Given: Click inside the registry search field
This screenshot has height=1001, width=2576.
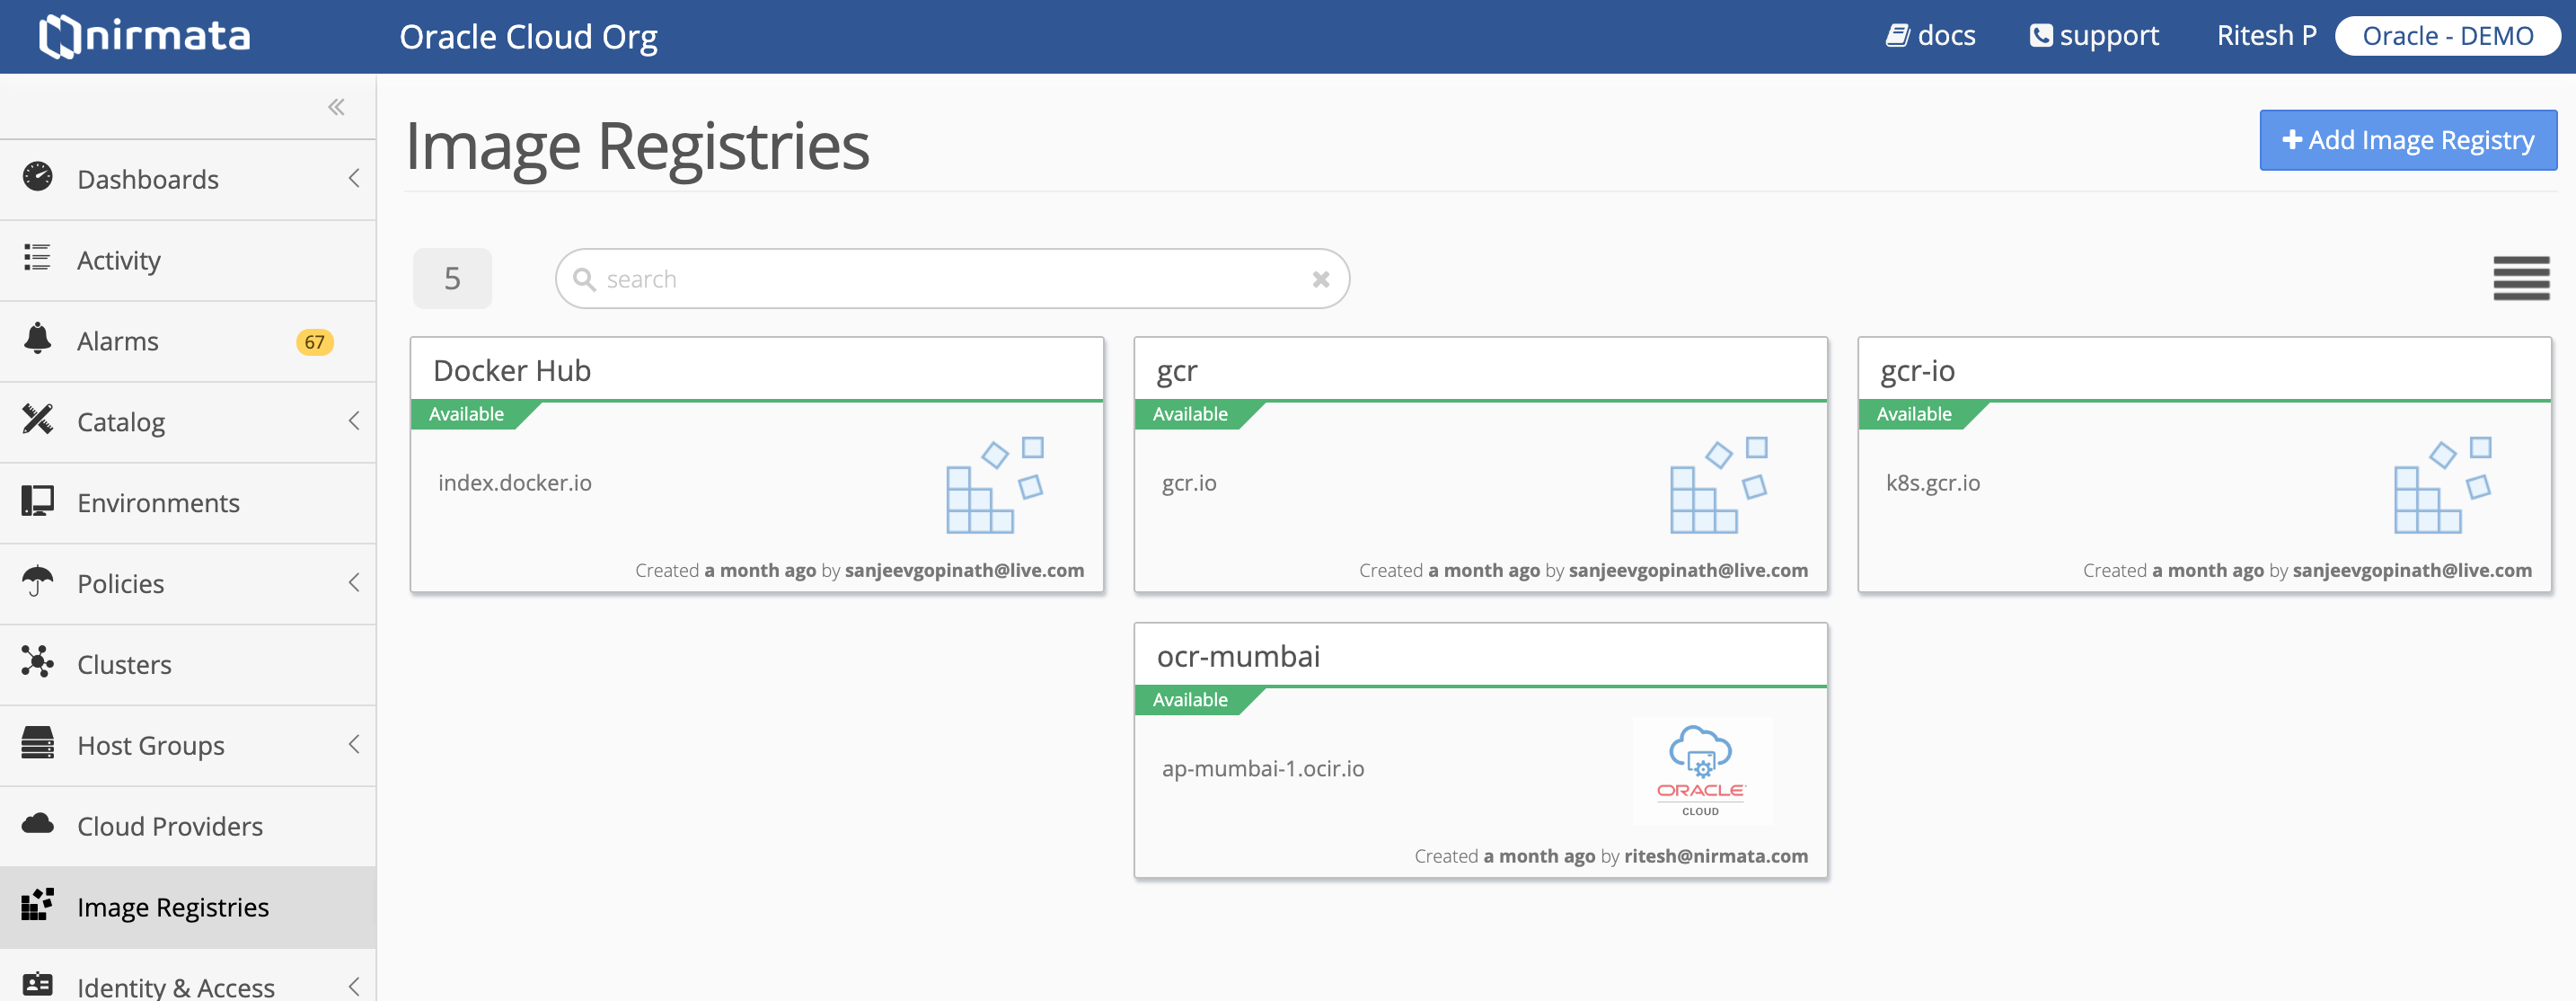Looking at the screenshot, I should pyautogui.click(x=950, y=278).
